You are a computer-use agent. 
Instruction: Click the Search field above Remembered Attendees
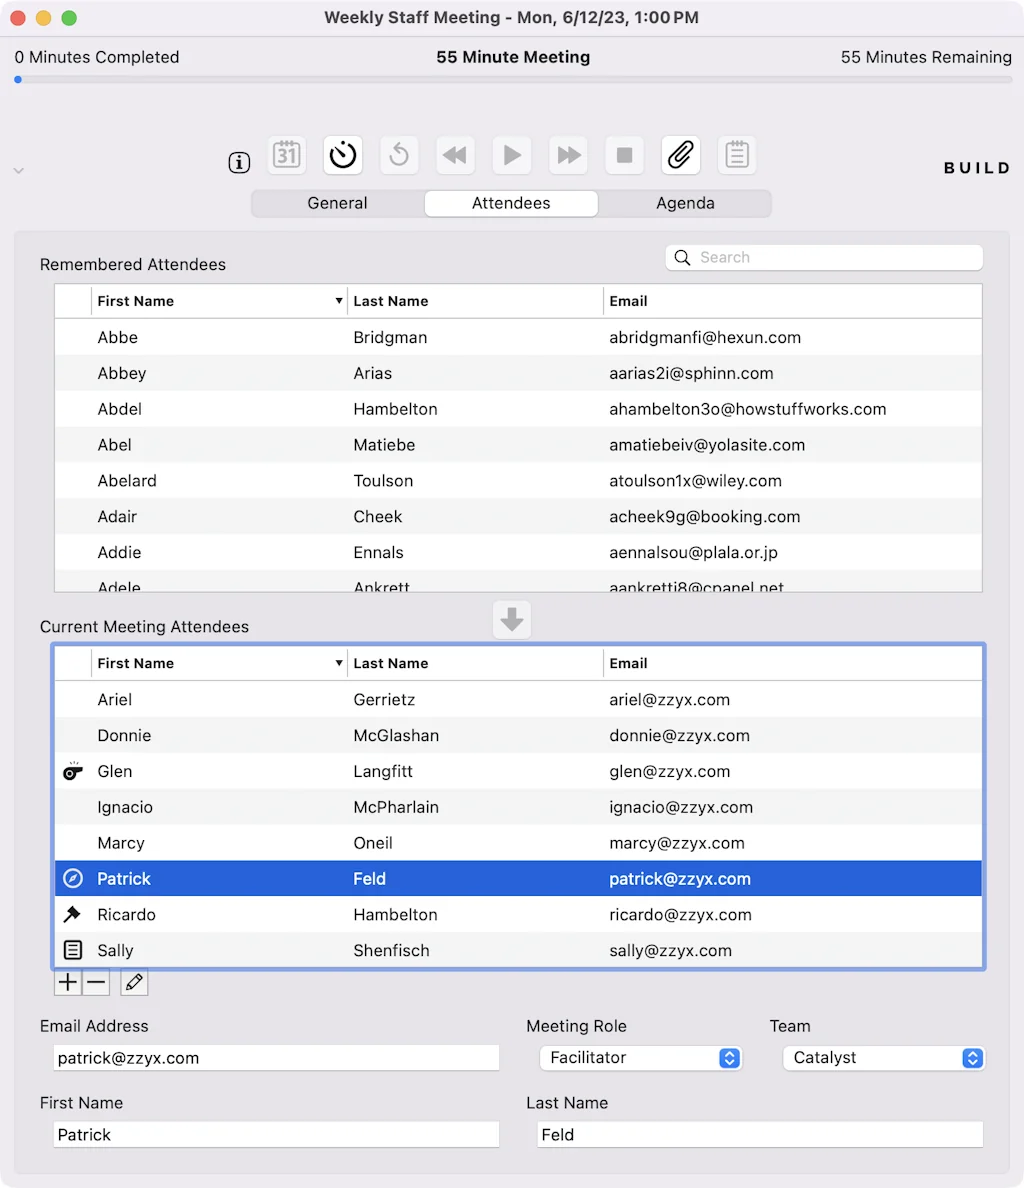[x=823, y=257]
